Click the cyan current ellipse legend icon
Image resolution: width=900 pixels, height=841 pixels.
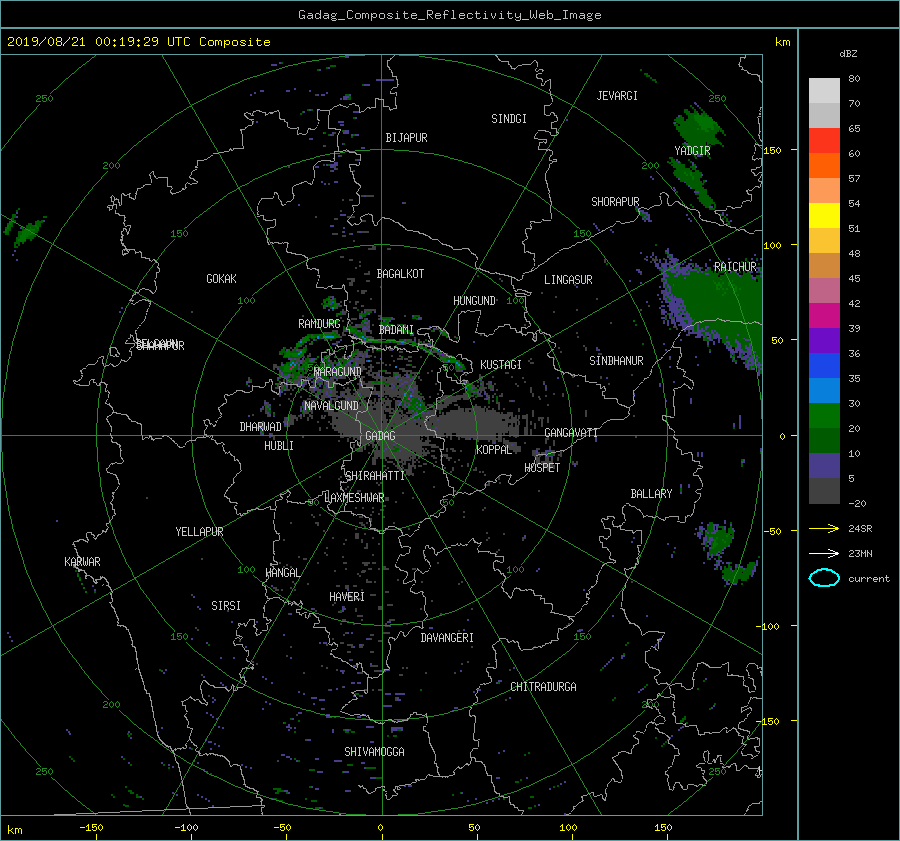coord(824,578)
